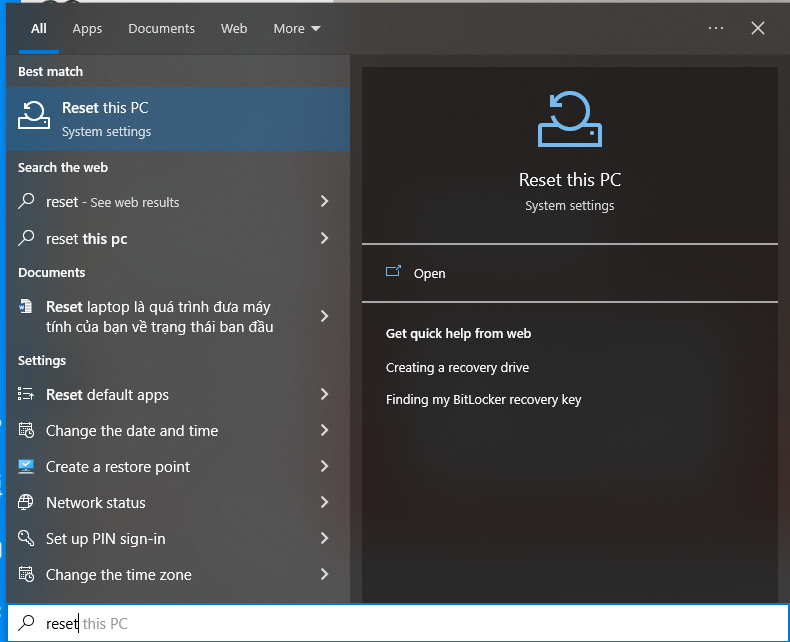Screen dimensions: 790x642
Task: Click the calendar-clock icon for Change the date and time
Action: pyautogui.click(x=26, y=430)
